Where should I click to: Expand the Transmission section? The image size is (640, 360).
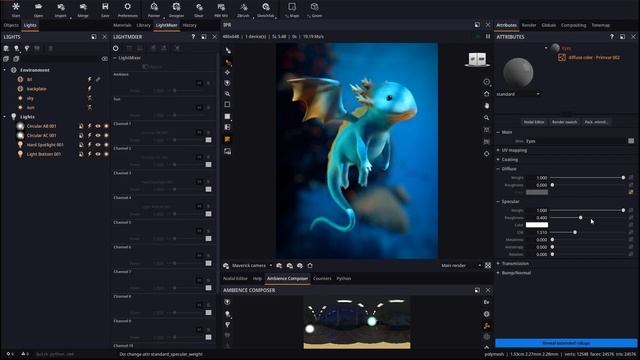pyautogui.click(x=498, y=264)
